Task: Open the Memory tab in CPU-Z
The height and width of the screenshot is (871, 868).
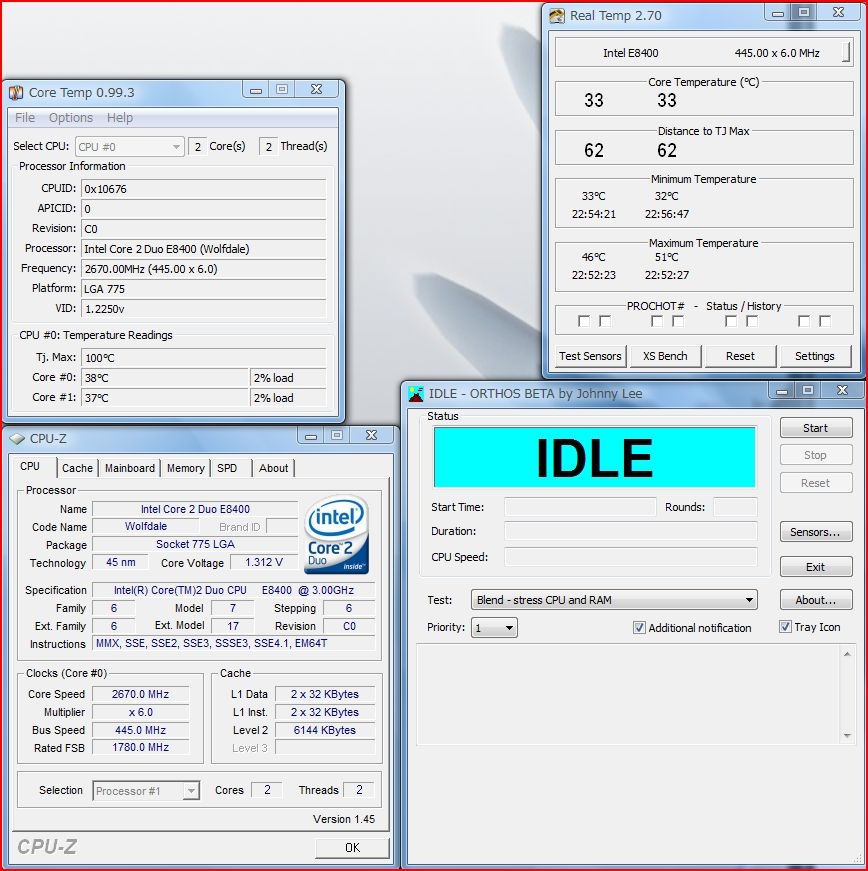Action: pyautogui.click(x=185, y=468)
